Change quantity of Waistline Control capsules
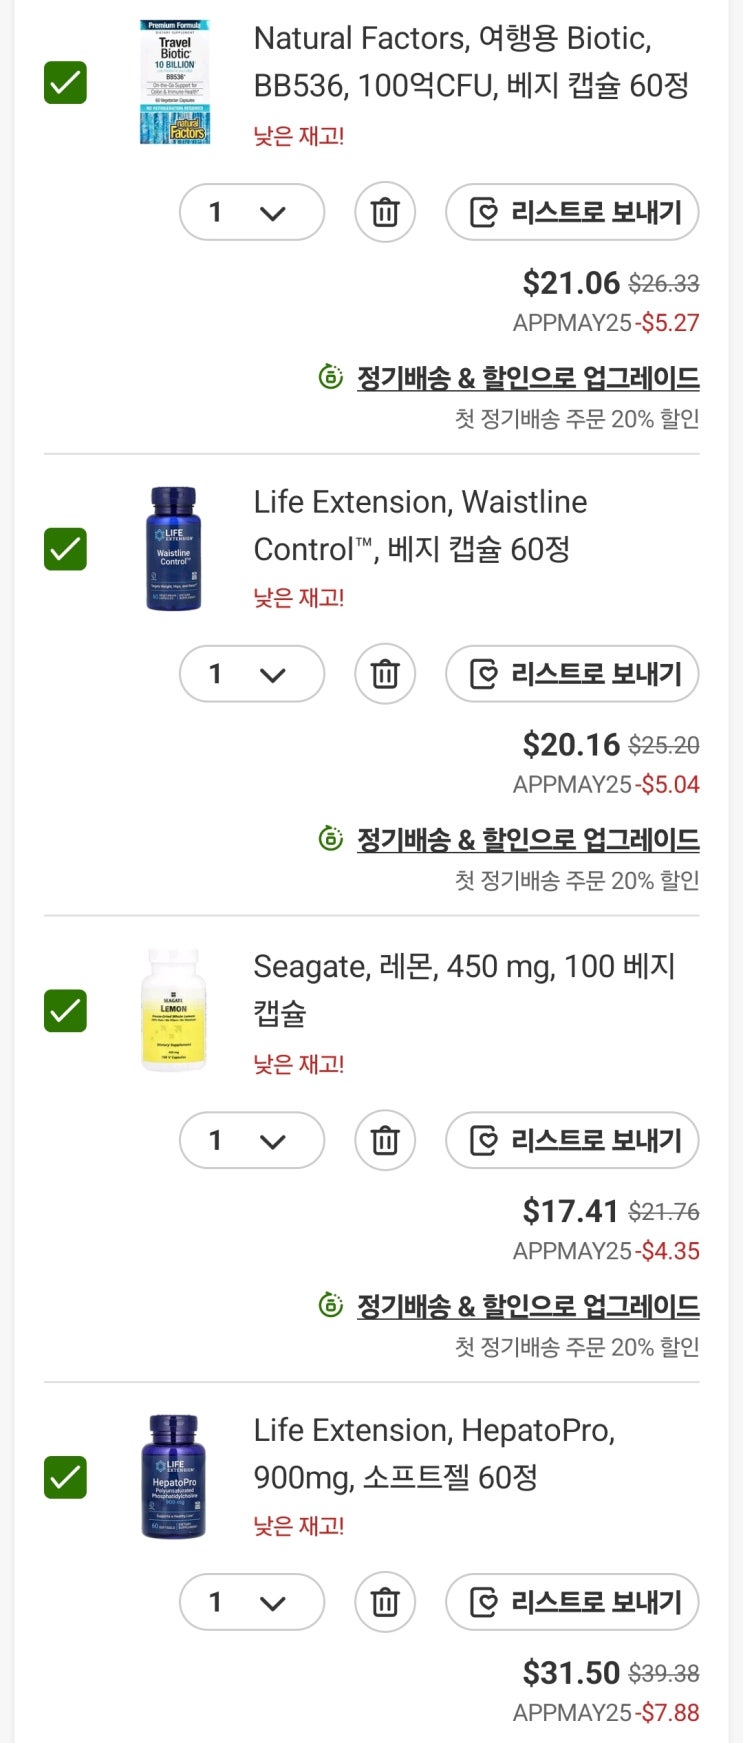Screen dimensions: 743x1743 (x=251, y=674)
